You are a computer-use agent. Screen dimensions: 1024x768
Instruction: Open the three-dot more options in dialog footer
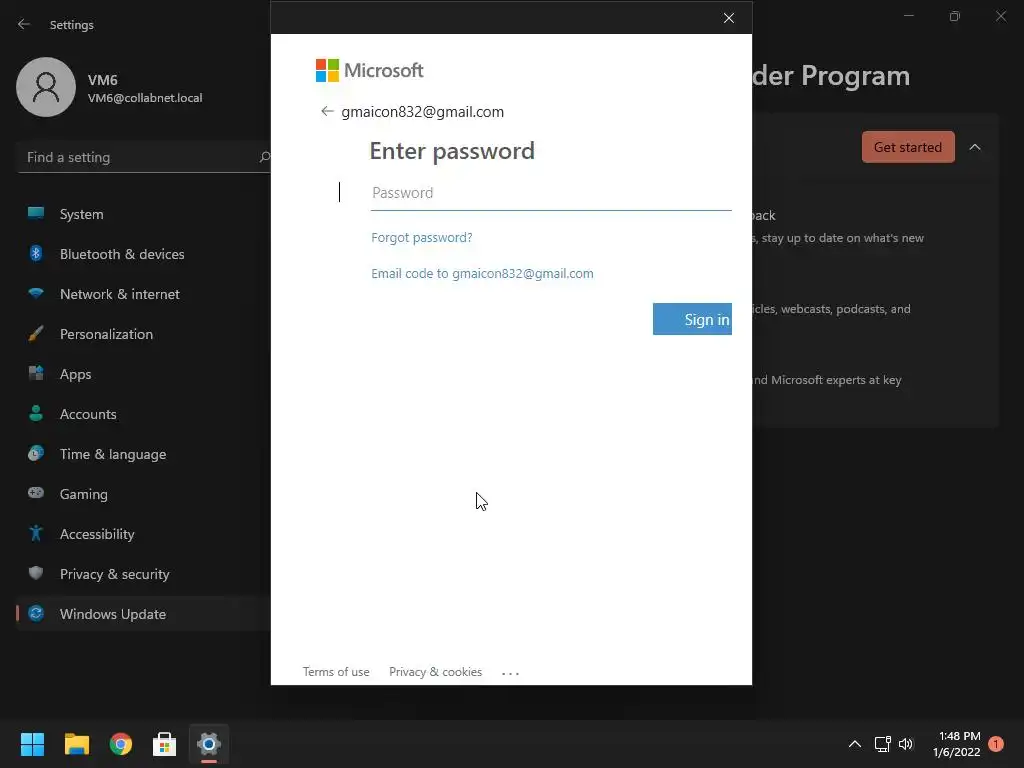tap(510, 673)
